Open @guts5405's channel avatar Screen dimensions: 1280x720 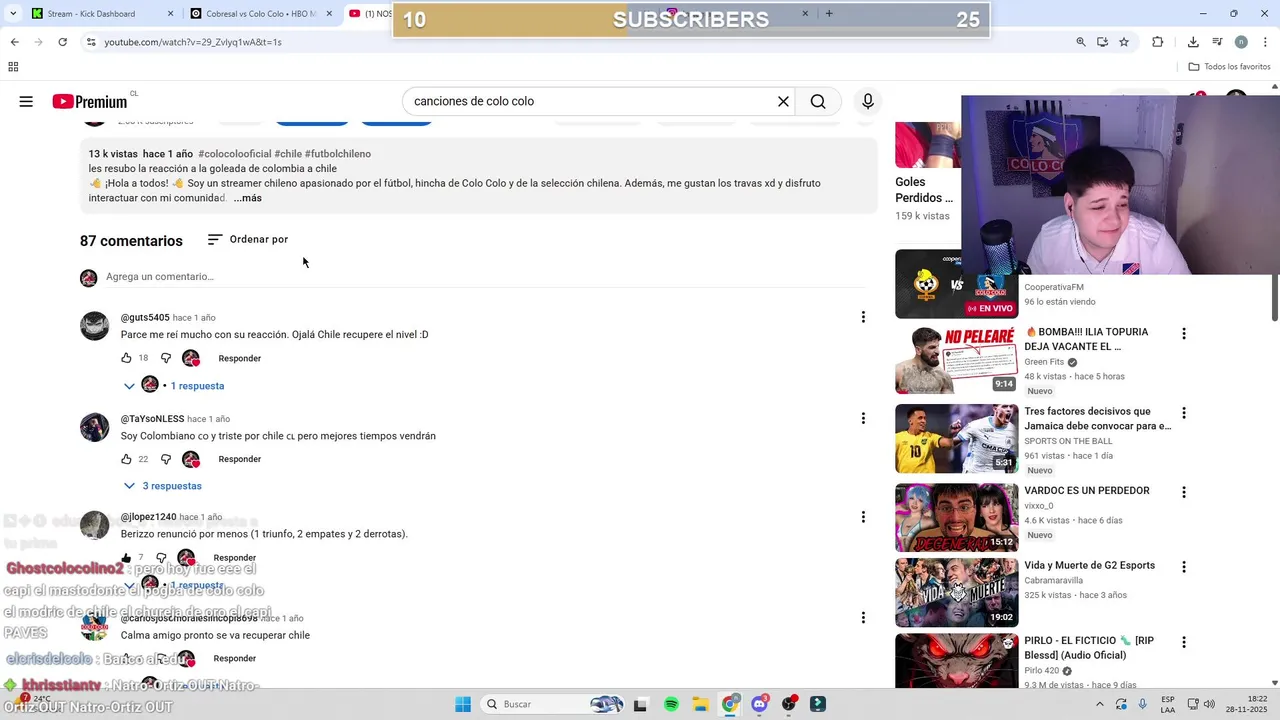coord(94,326)
